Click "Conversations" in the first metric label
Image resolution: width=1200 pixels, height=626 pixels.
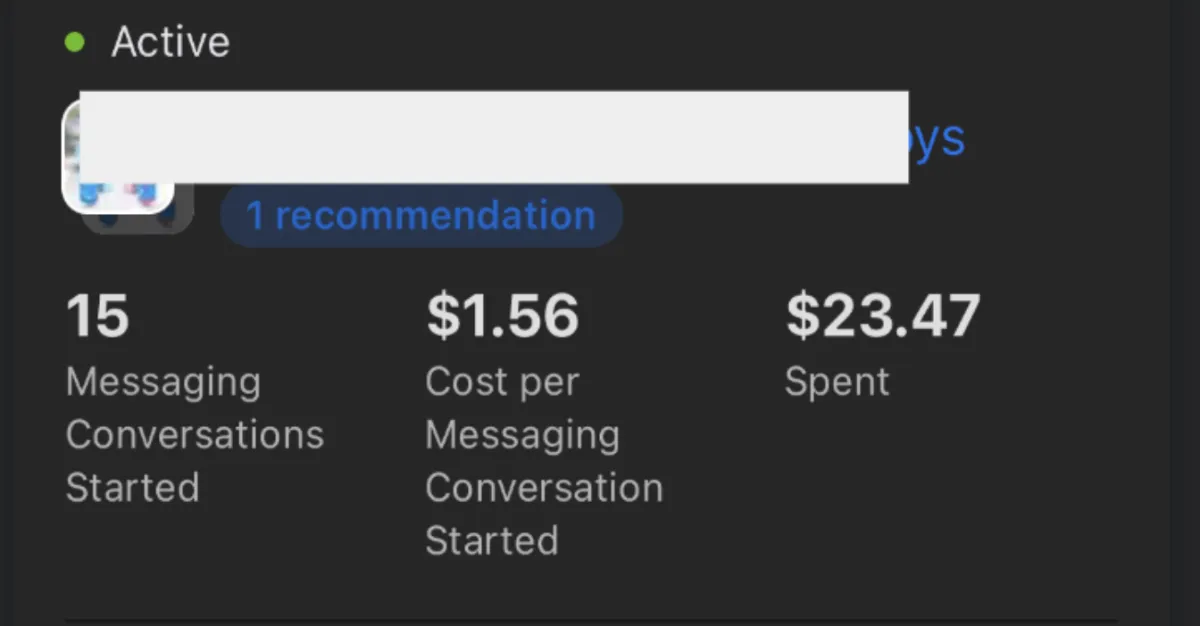tap(195, 435)
